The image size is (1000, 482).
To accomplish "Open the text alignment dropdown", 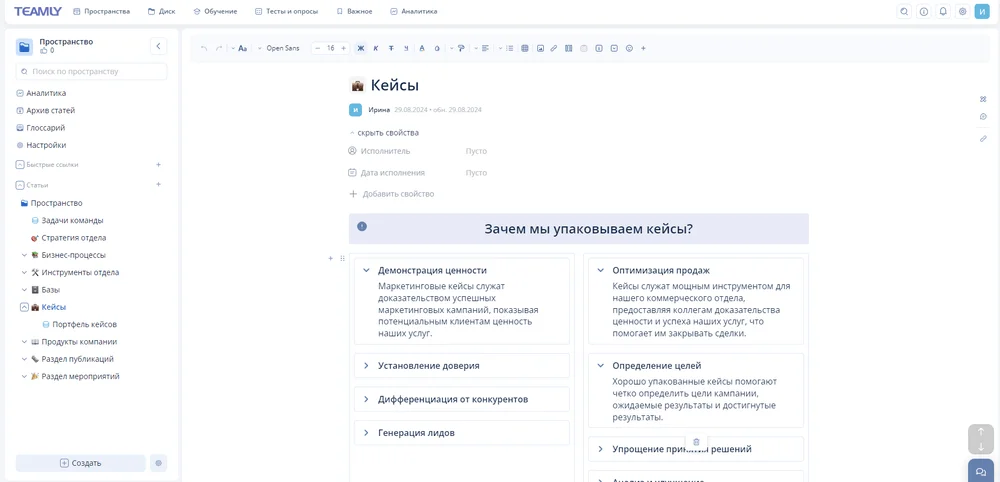I will pos(482,48).
